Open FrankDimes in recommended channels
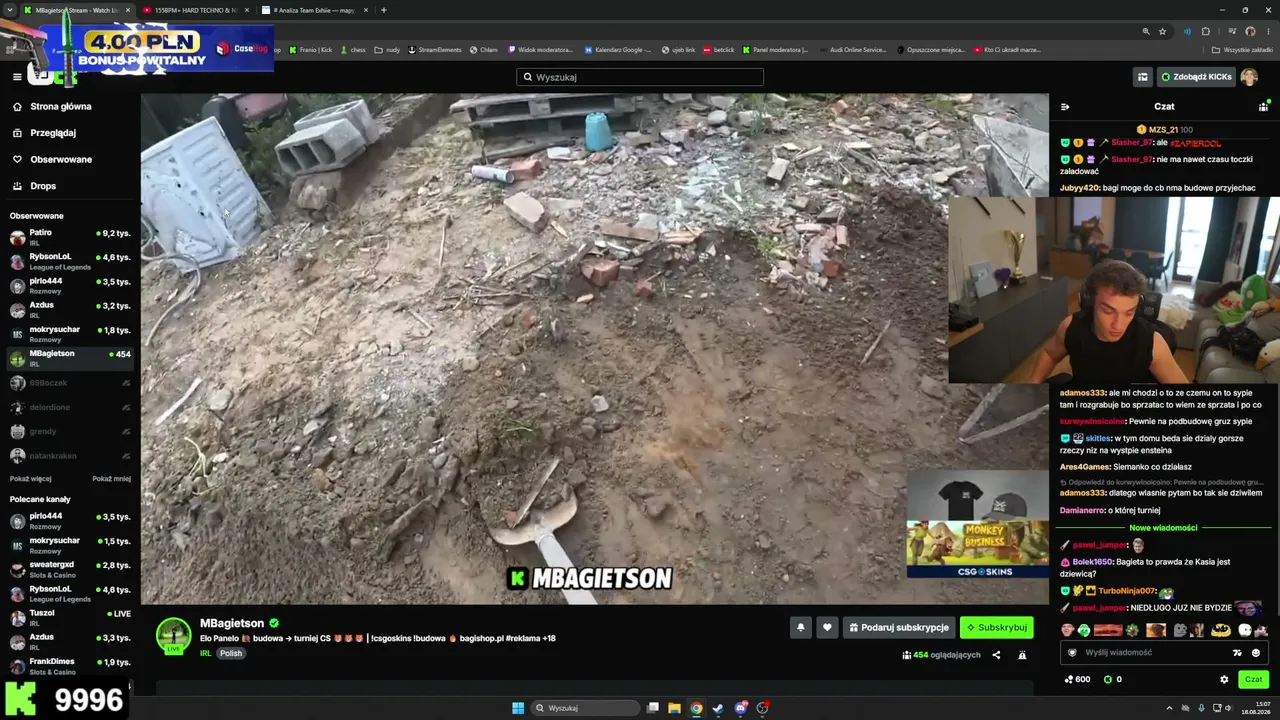Image resolution: width=1280 pixels, height=720 pixels. point(70,666)
